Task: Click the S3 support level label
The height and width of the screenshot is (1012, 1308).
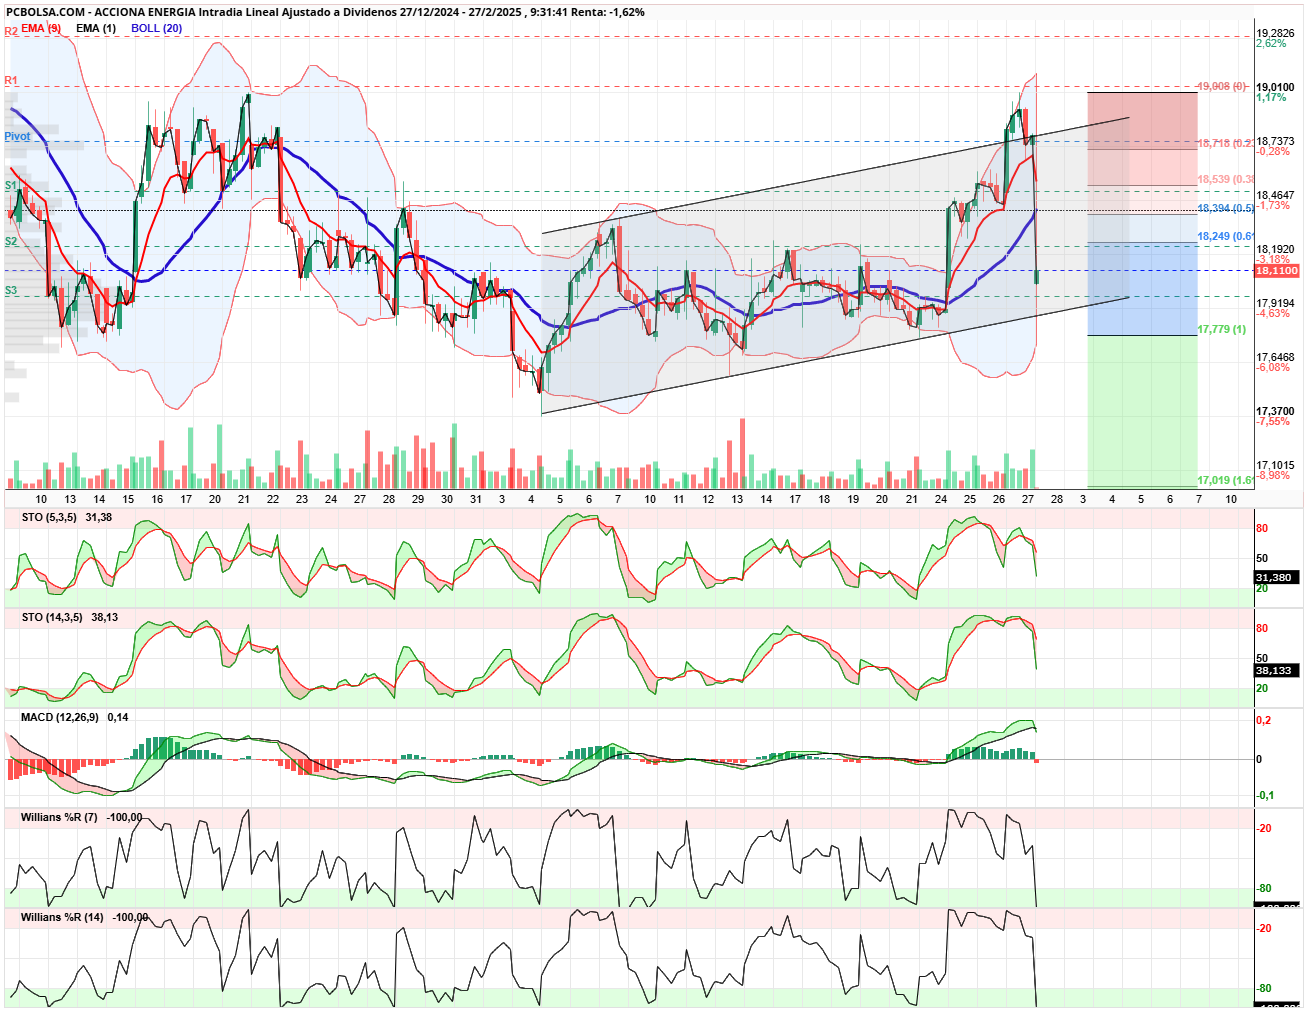Action: point(11,291)
